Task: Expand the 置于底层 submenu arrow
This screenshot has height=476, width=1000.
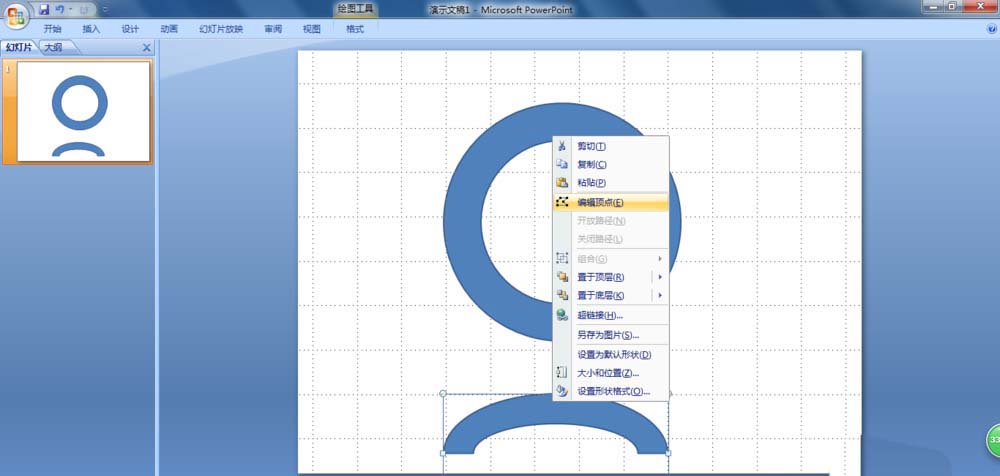Action: [x=661, y=295]
